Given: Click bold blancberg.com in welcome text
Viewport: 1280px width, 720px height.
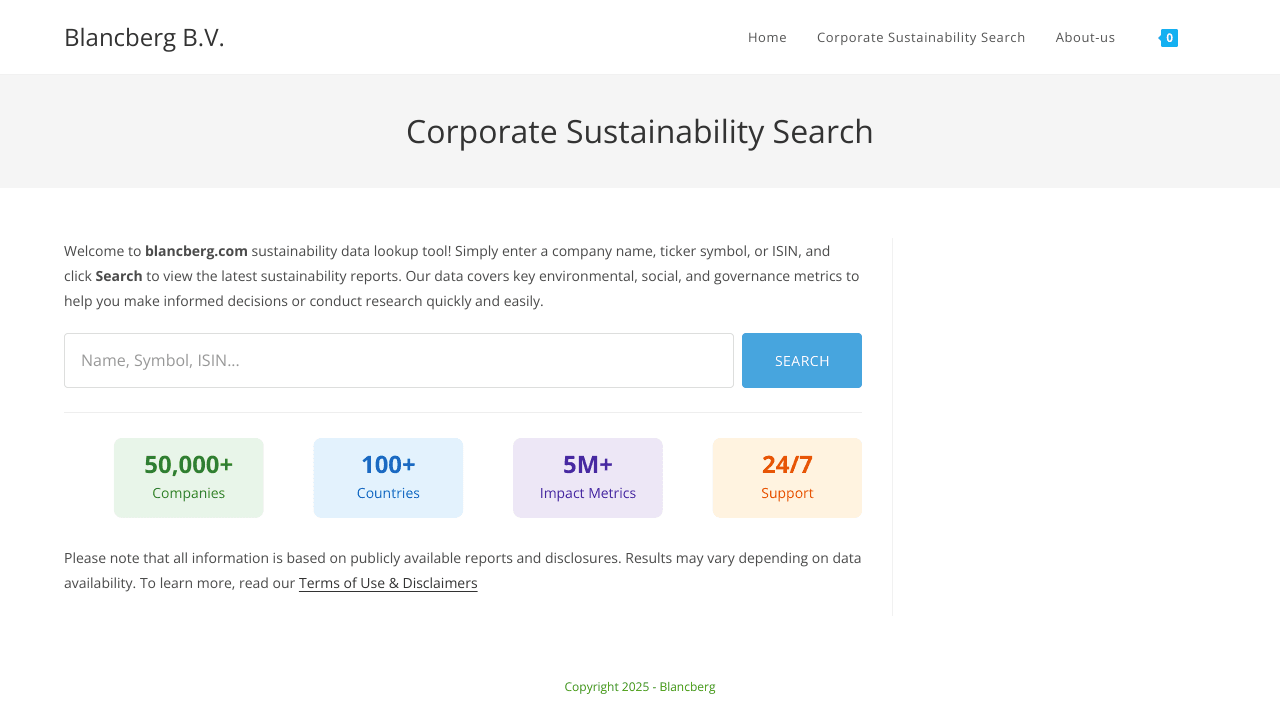Looking at the screenshot, I should point(196,251).
